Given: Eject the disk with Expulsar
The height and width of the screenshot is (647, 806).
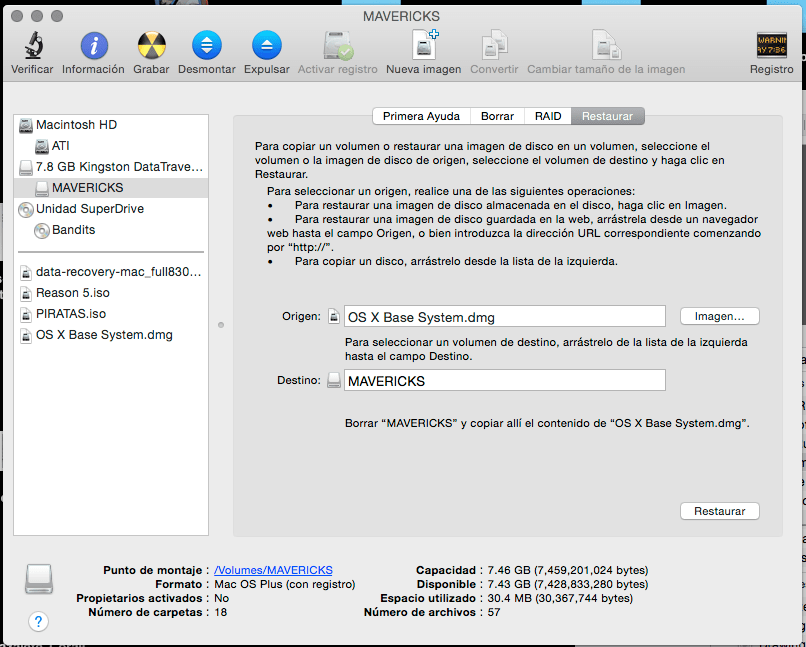Looking at the screenshot, I should click(x=266, y=45).
